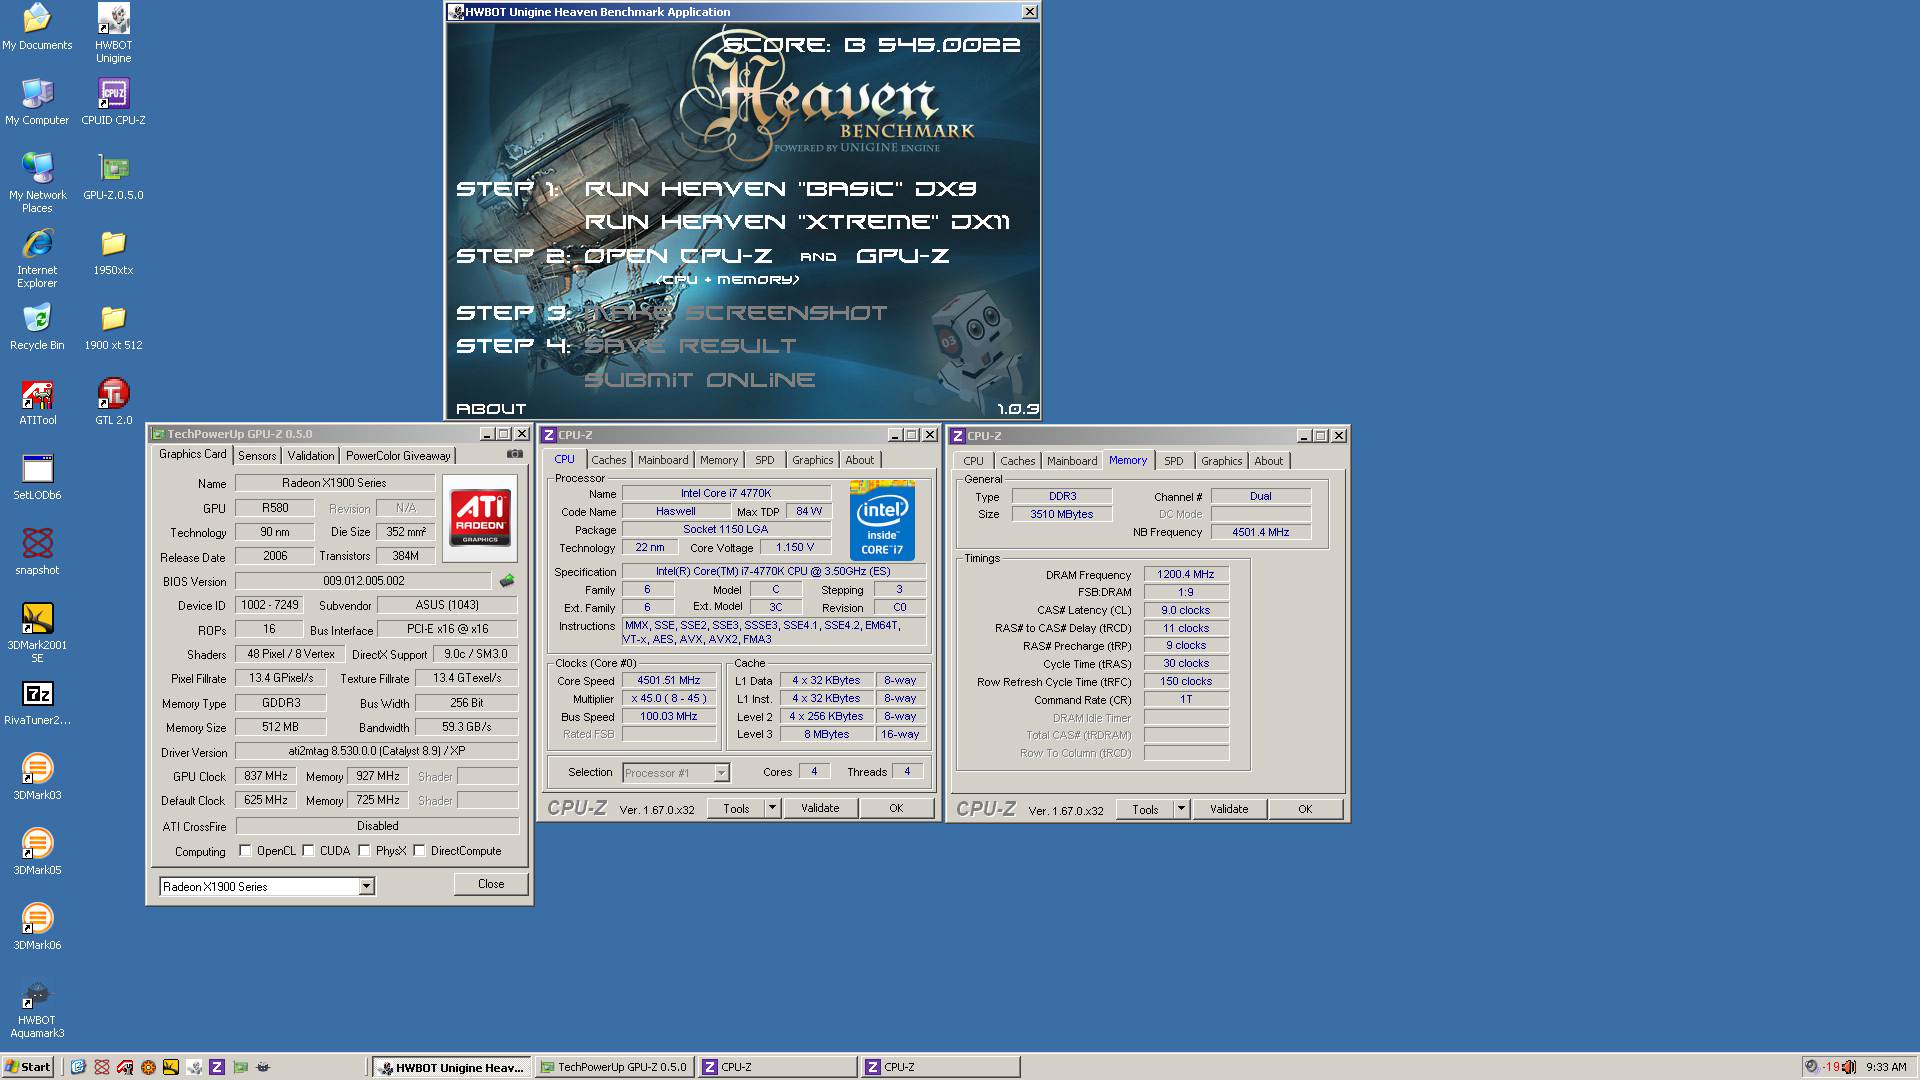Click GPU-Z camera screenshot icon
The width and height of the screenshot is (1920, 1080).
(x=514, y=454)
